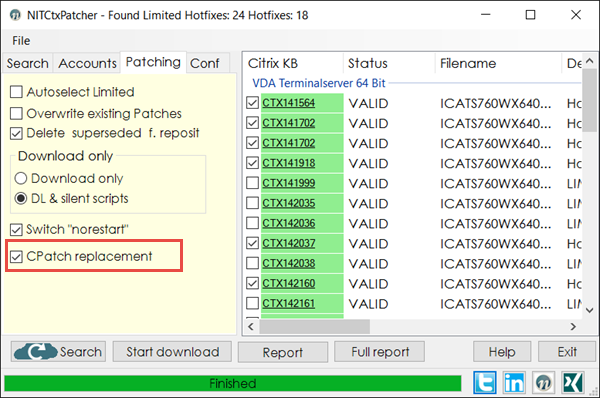Generate the Full report

380,352
